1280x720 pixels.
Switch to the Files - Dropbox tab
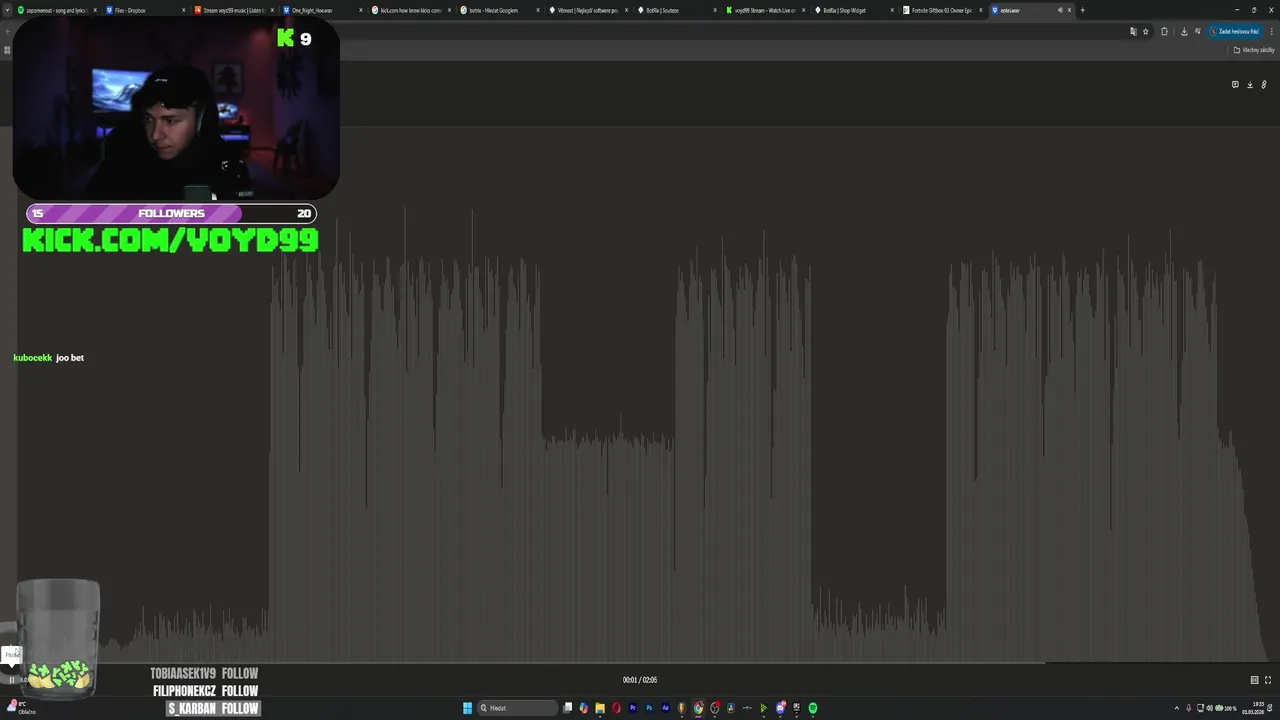(144, 10)
